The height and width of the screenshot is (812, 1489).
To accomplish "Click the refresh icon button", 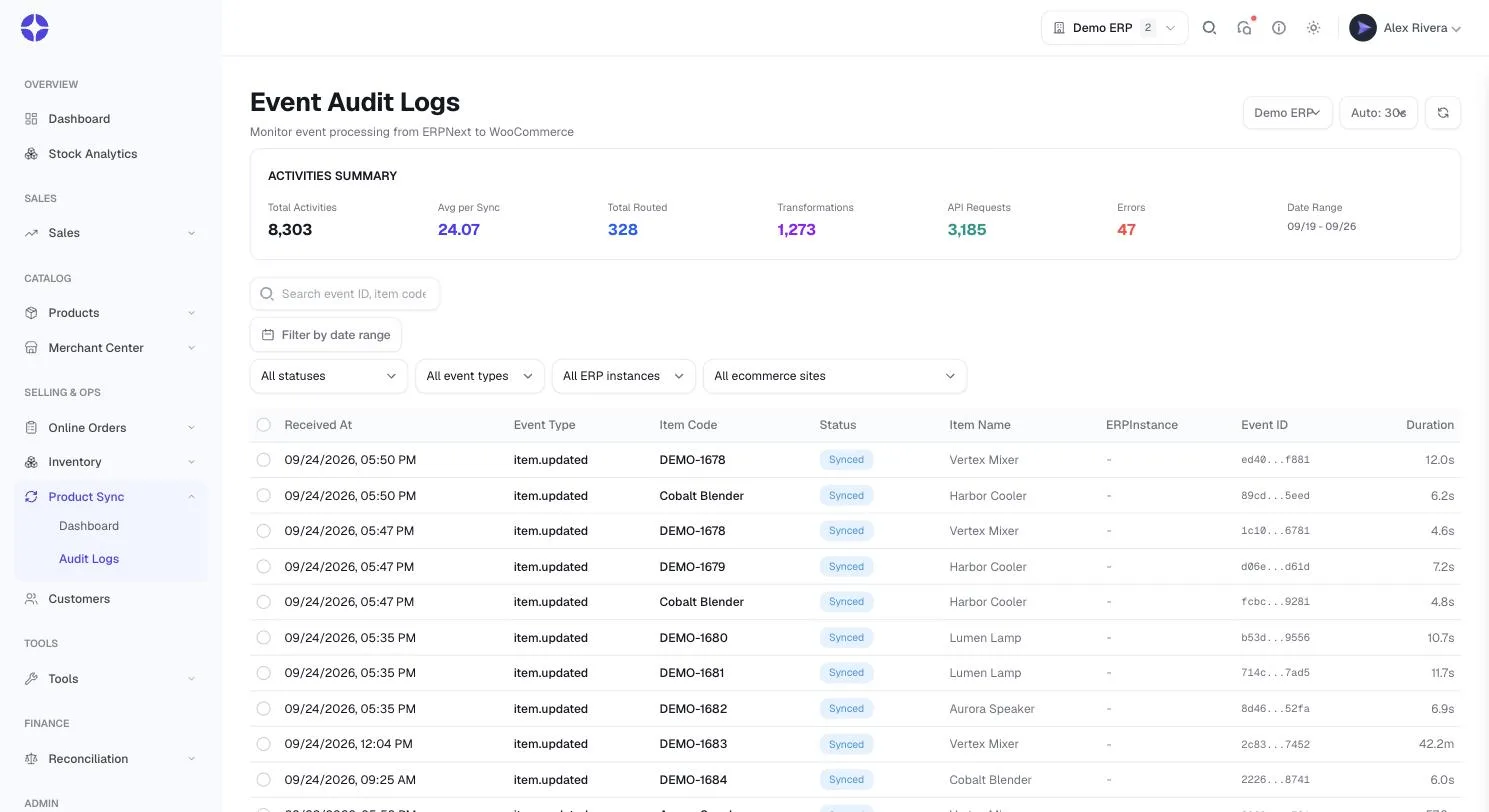I will 1443,113.
